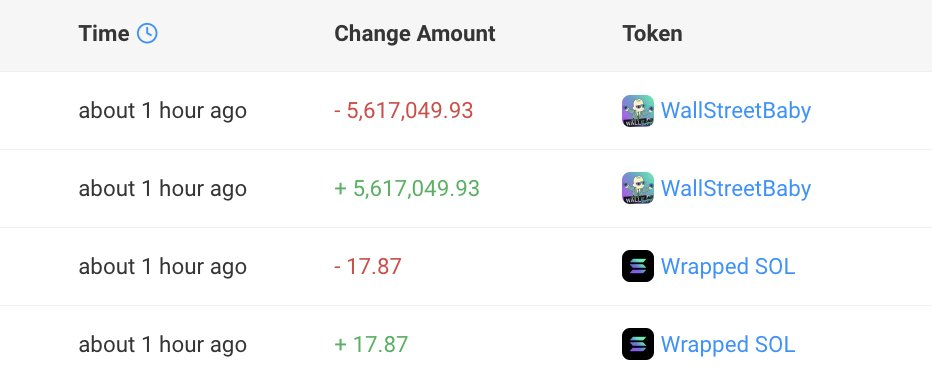
Task: Open WallStreetBaby link beside the red -5,617,049.93
Action: click(736, 111)
